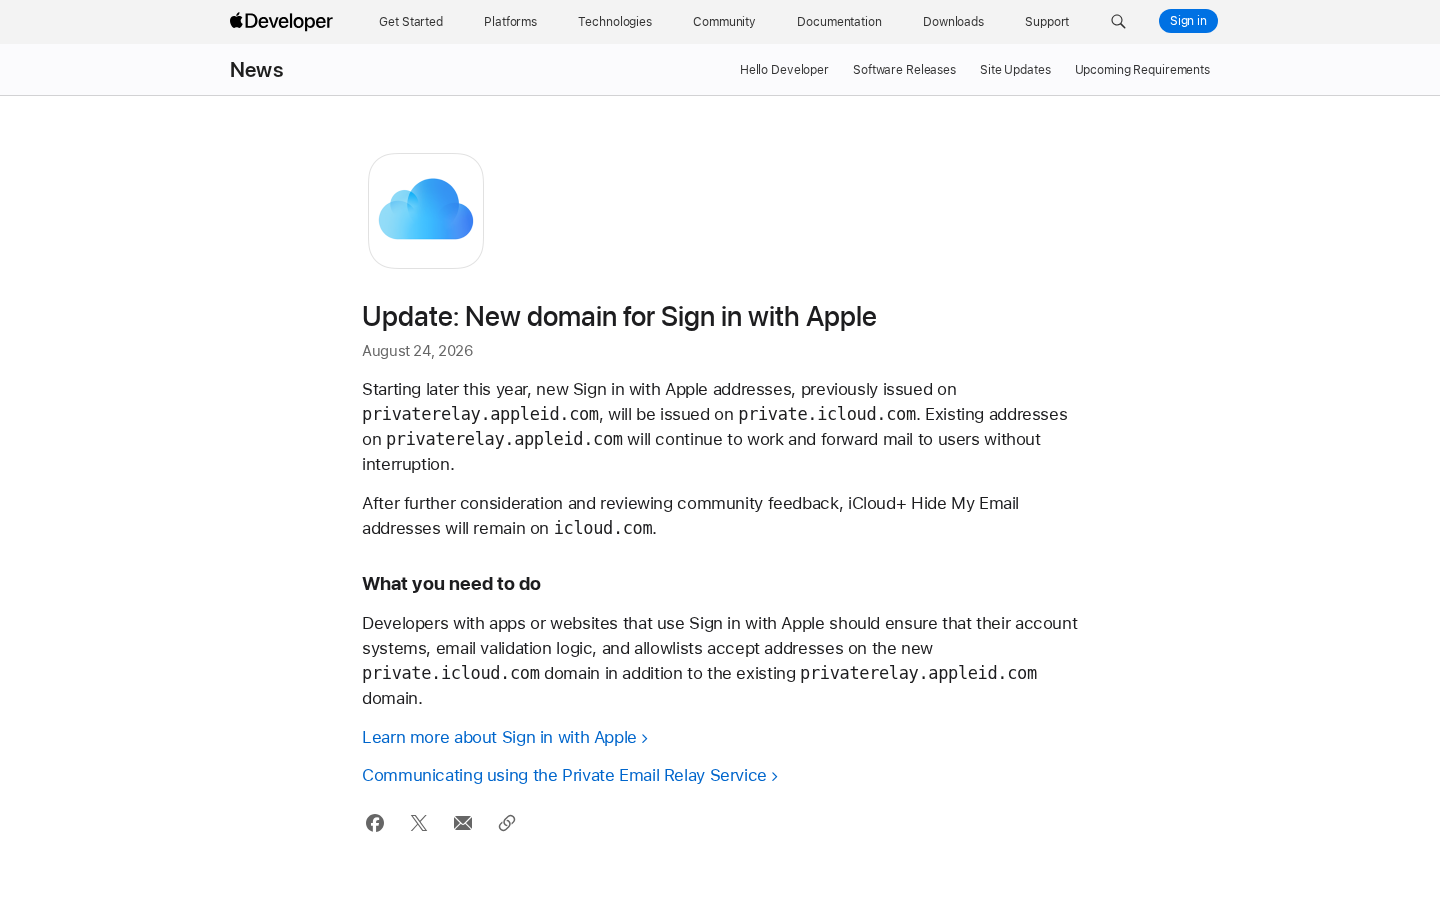The image size is (1440, 900).
Task: Open the Downloads menu
Action: [x=953, y=22]
